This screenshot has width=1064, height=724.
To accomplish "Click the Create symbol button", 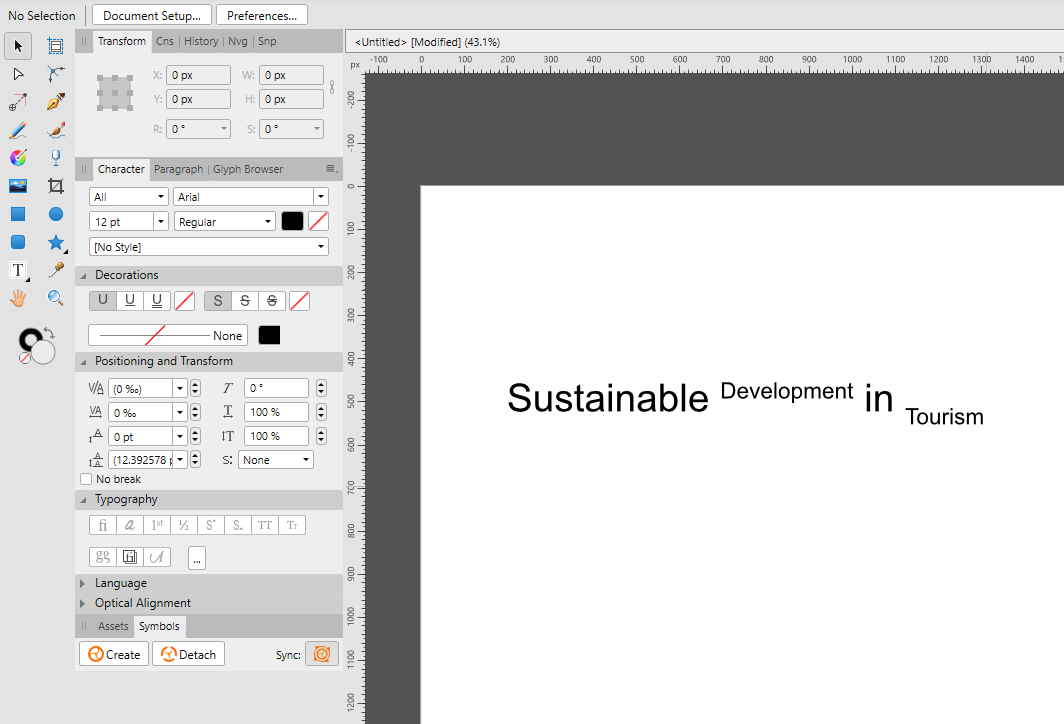I will tap(114, 654).
